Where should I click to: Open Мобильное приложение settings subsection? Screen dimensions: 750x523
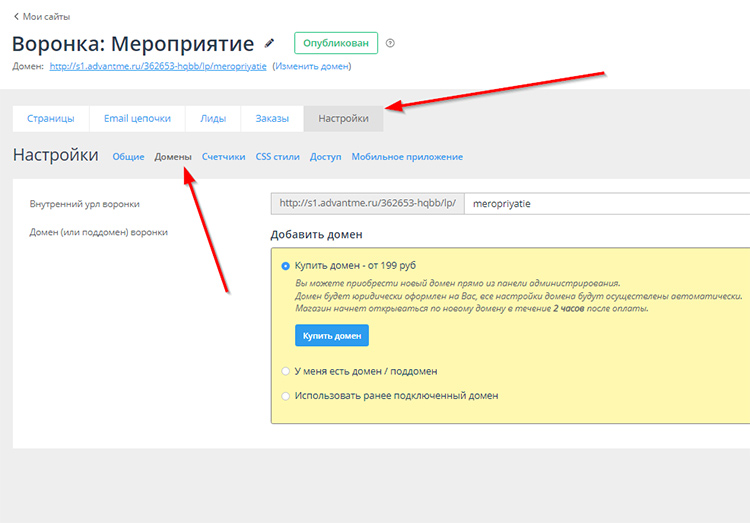pyautogui.click(x=407, y=157)
